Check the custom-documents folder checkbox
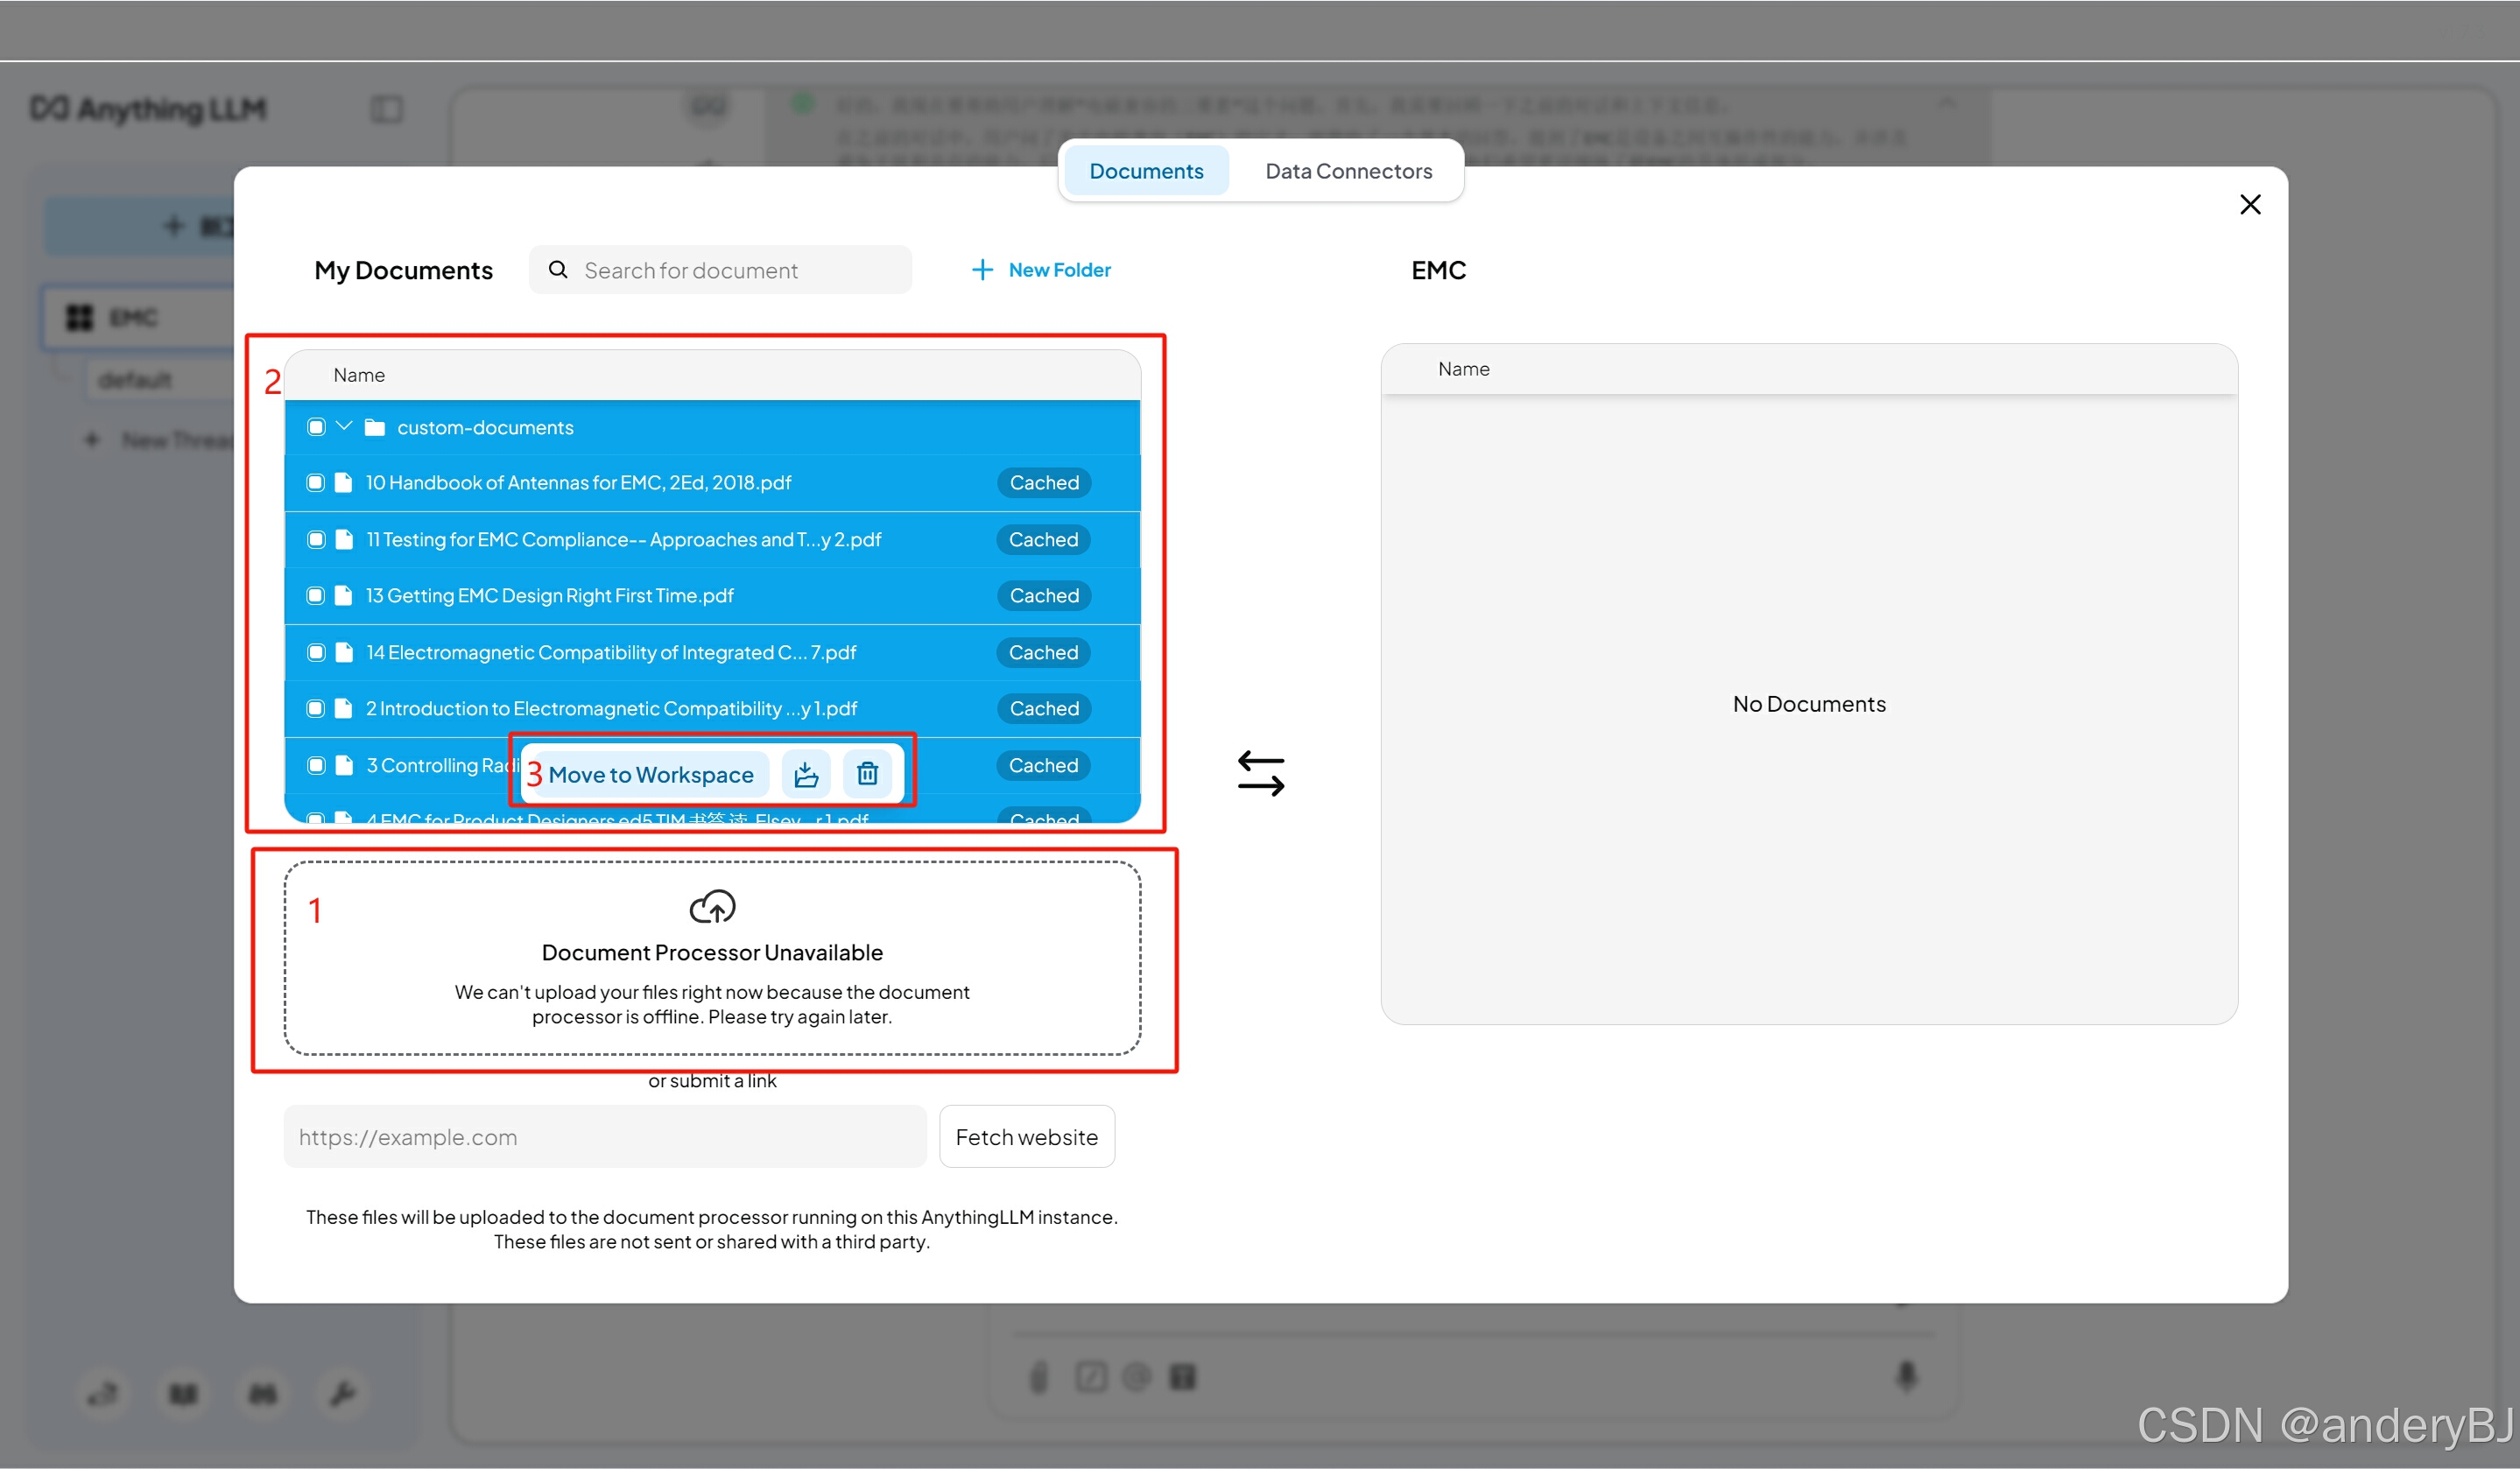 [x=316, y=428]
